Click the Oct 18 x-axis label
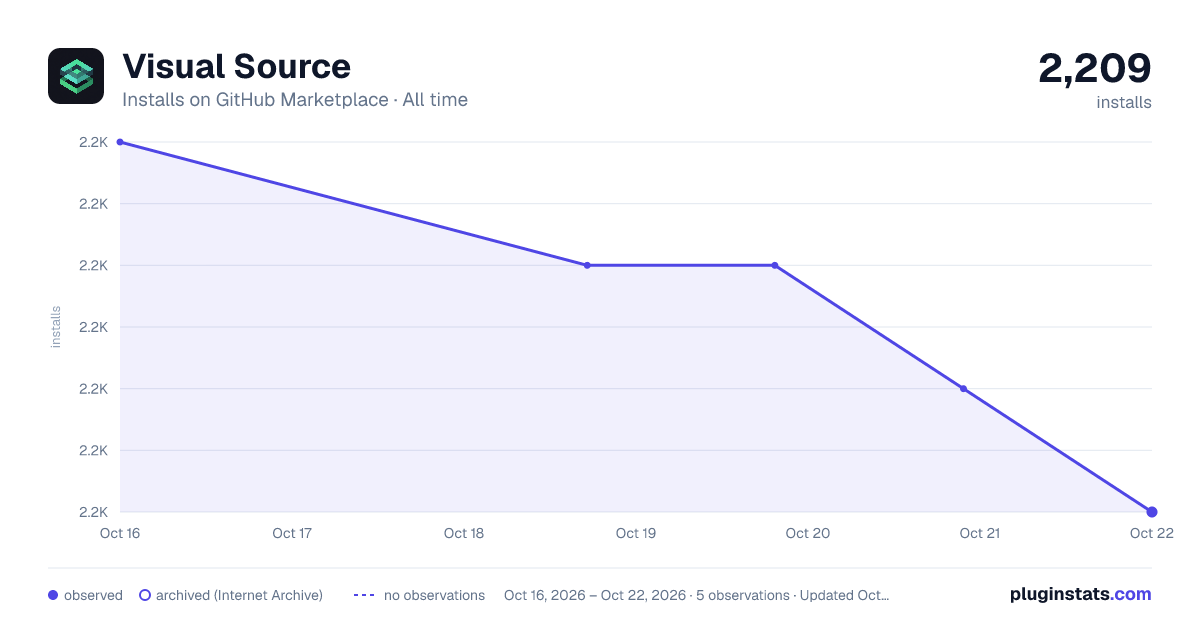Screen dimensions: 1200x630 pyautogui.click(x=464, y=533)
